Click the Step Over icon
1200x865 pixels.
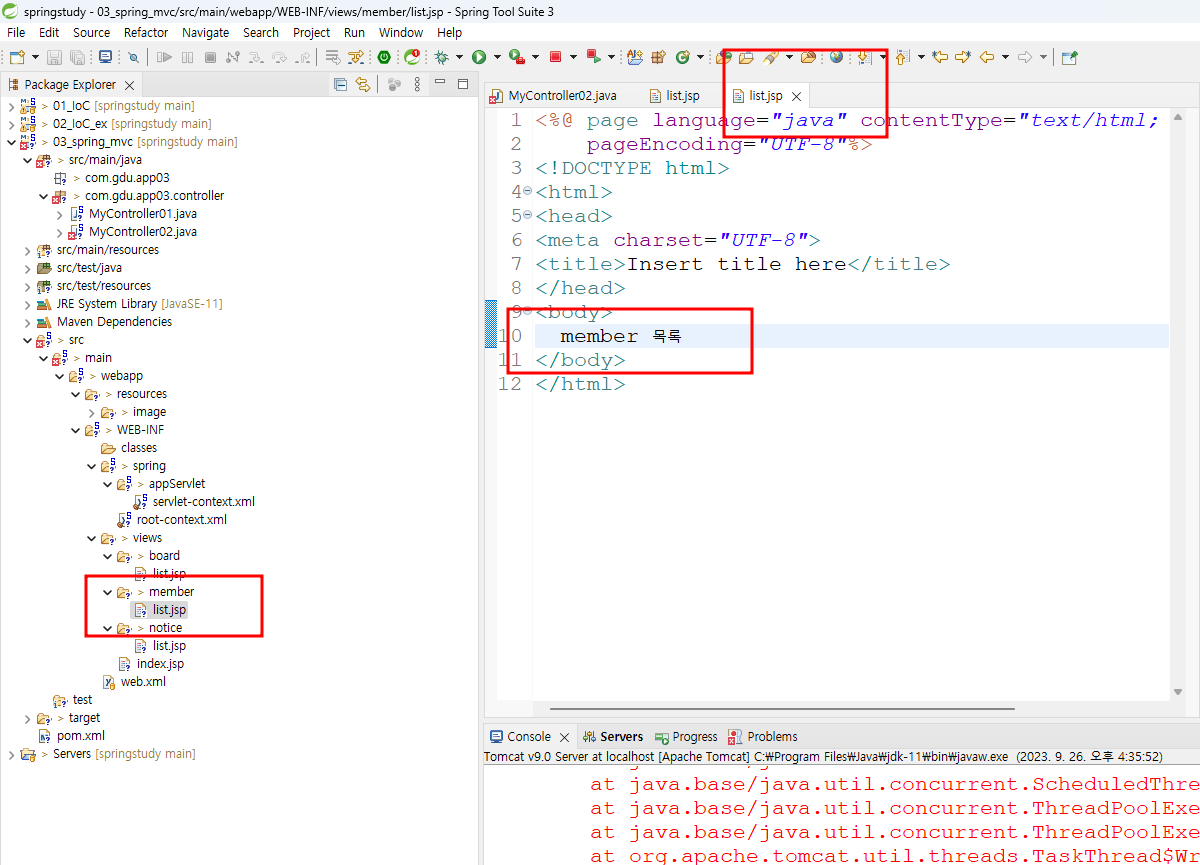tap(279, 57)
